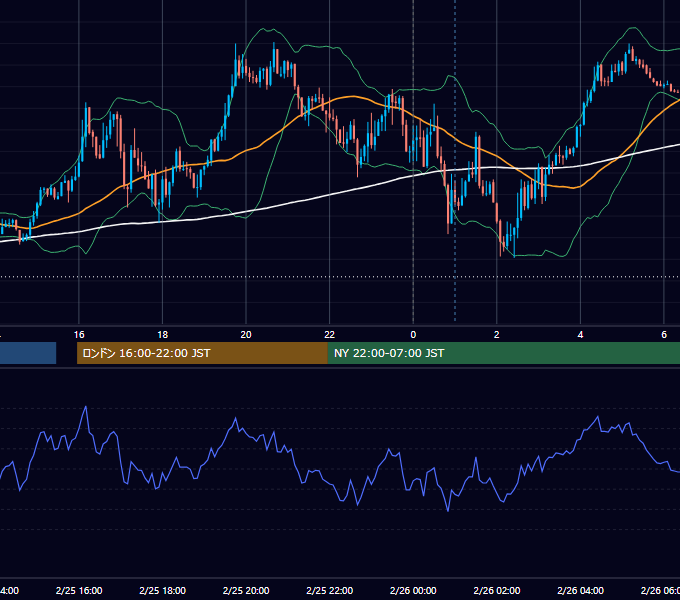The width and height of the screenshot is (680, 600).
Task: Click the NY 22:00-07:00 JST session bar
Action: 503,353
